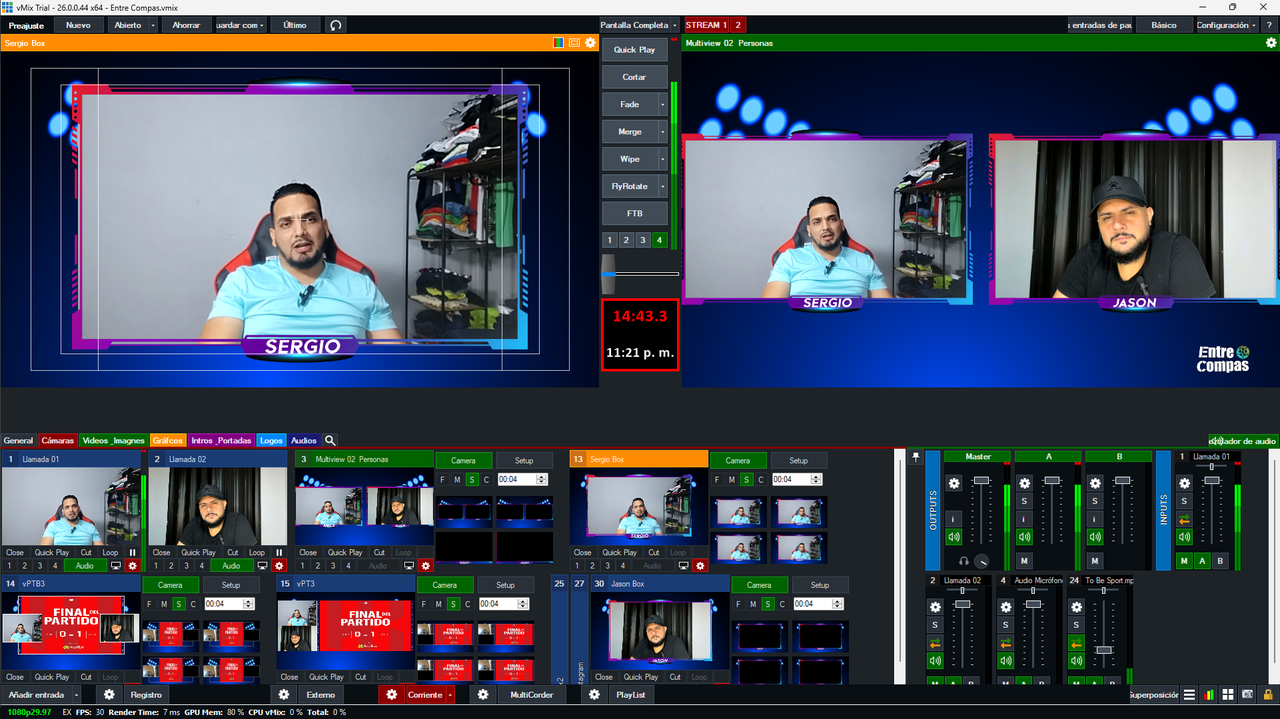This screenshot has width=1280, height=719.
Task: Click the Master bus info button
Action: coord(954,519)
